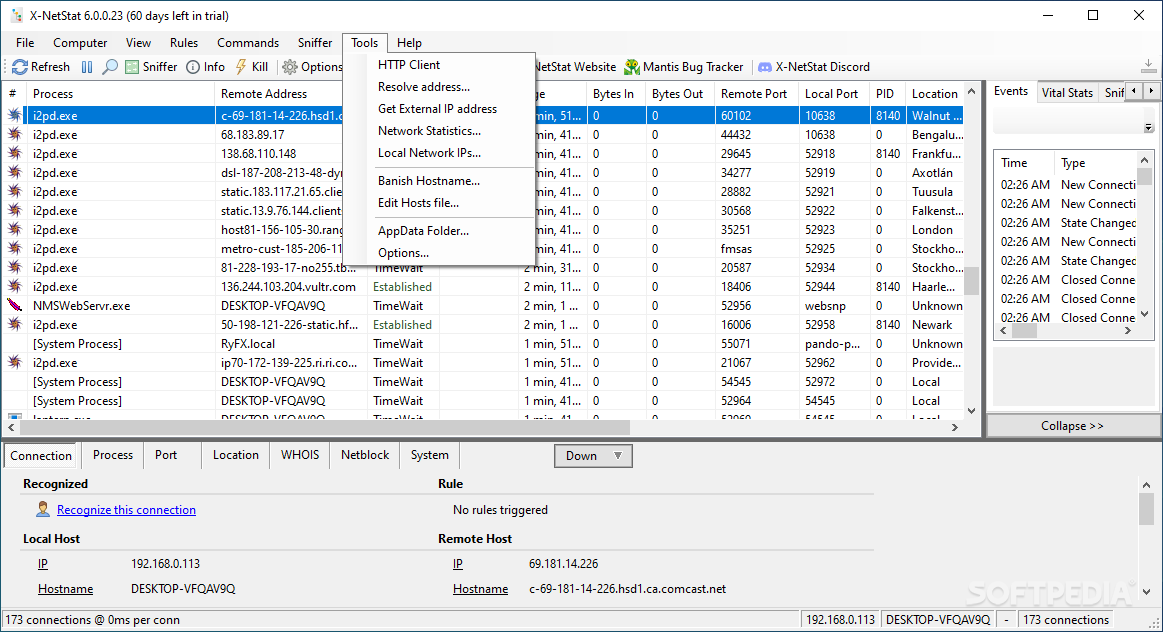The width and height of the screenshot is (1163, 632).
Task: Kill the connection using the lightning icon
Action: (251, 67)
